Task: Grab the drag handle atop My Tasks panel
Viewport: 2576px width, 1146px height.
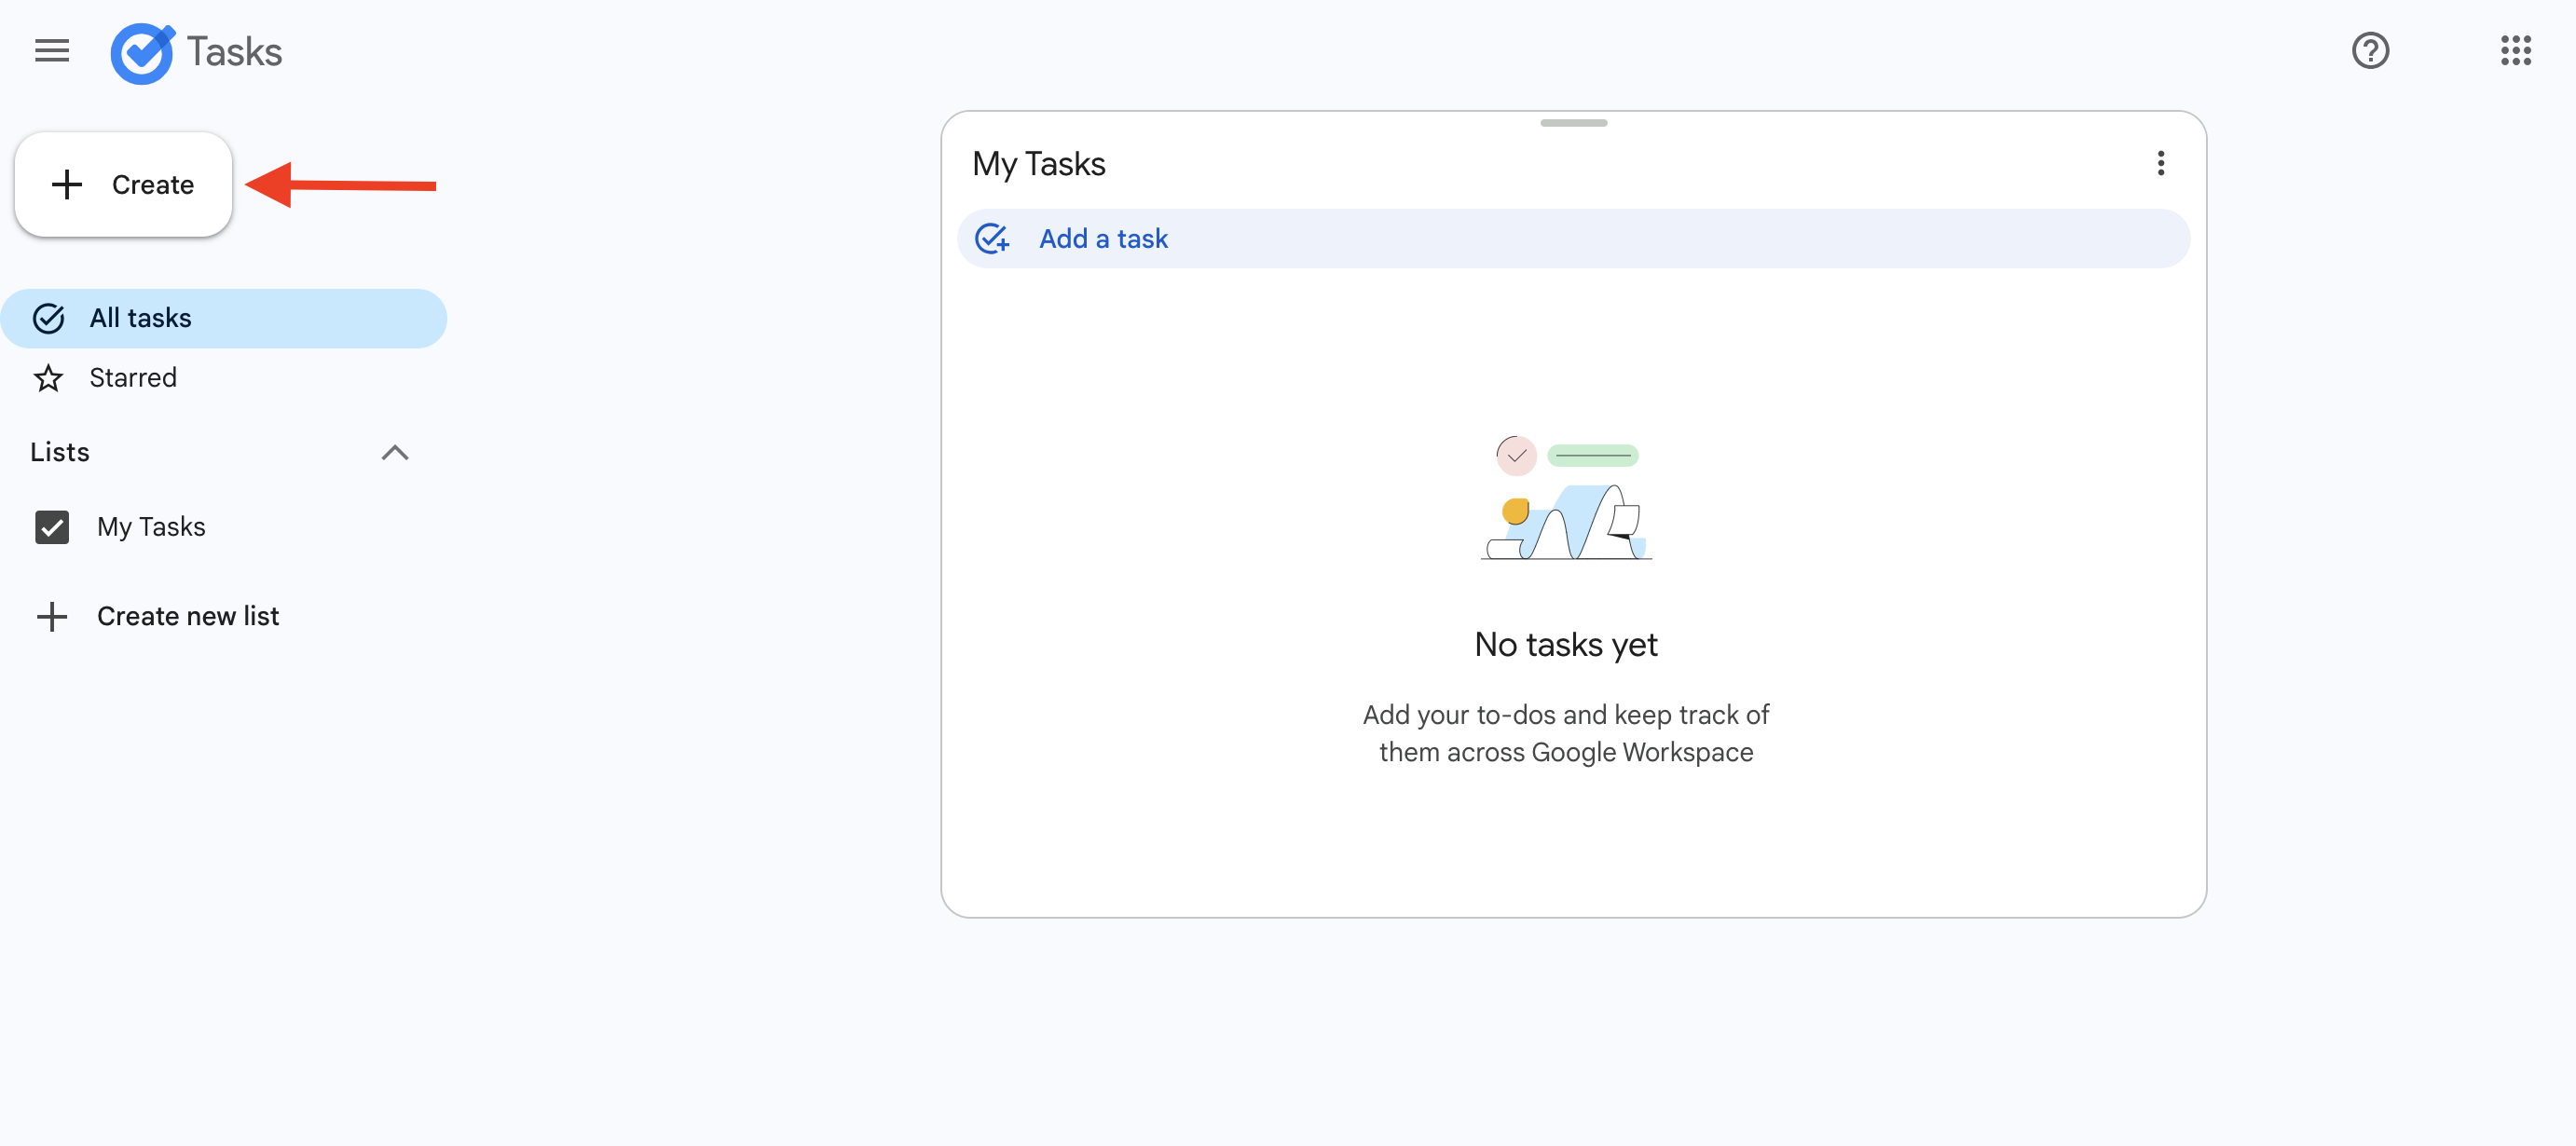Action: pos(1574,123)
